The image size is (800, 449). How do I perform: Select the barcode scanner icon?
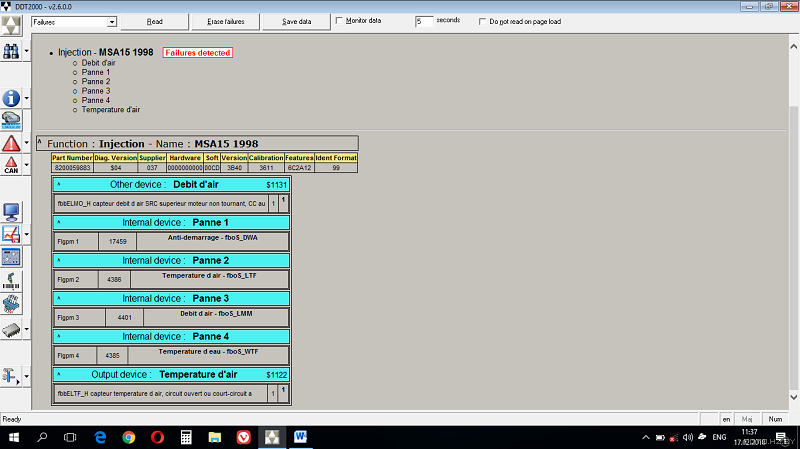11,281
